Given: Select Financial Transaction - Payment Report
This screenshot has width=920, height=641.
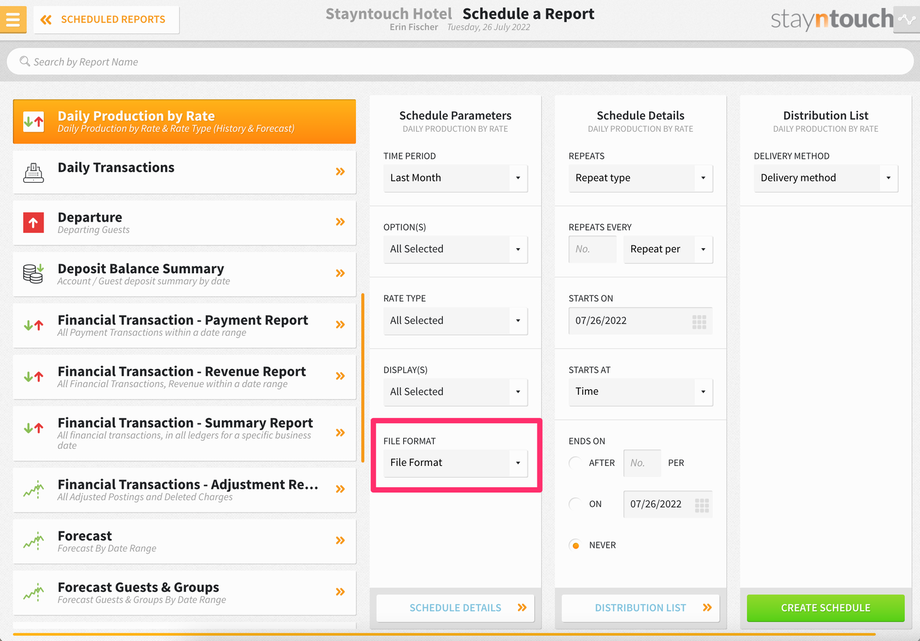Looking at the screenshot, I should 184,325.
